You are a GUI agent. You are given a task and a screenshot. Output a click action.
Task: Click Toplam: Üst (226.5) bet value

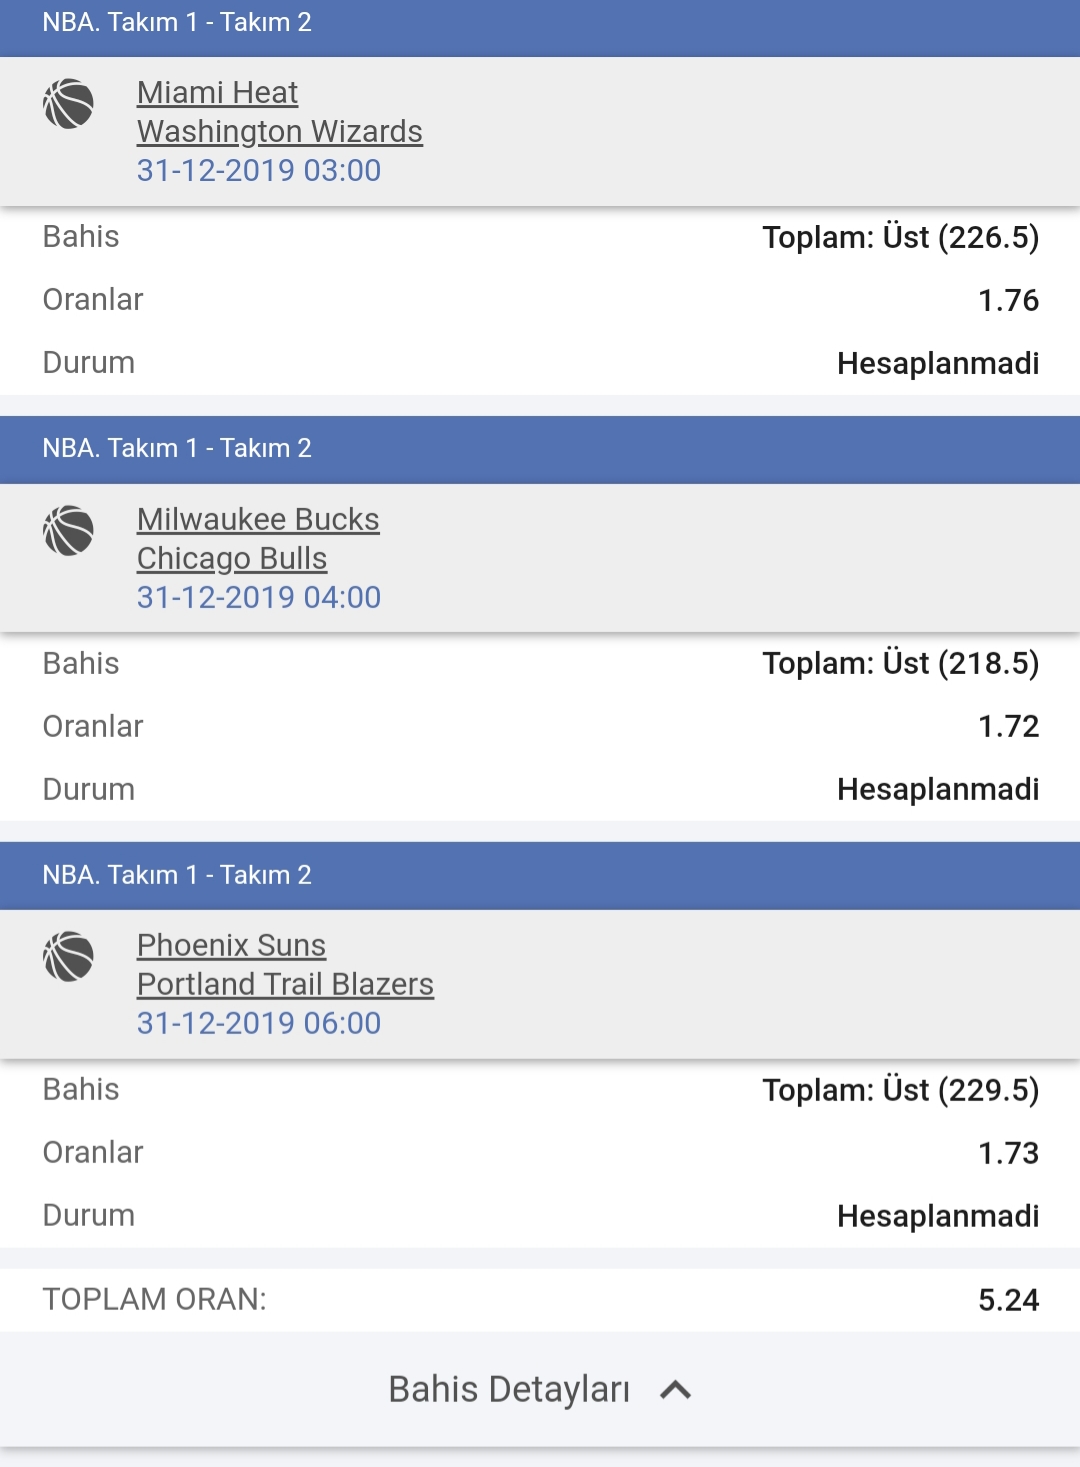[900, 238]
